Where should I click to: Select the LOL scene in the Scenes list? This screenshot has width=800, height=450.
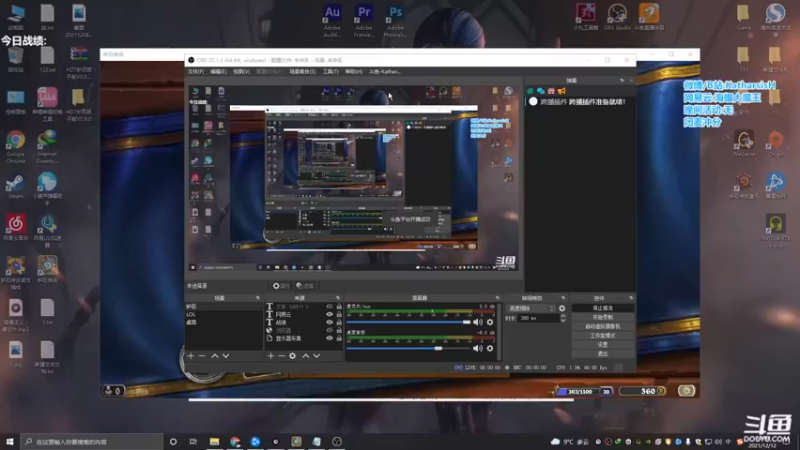coord(223,314)
